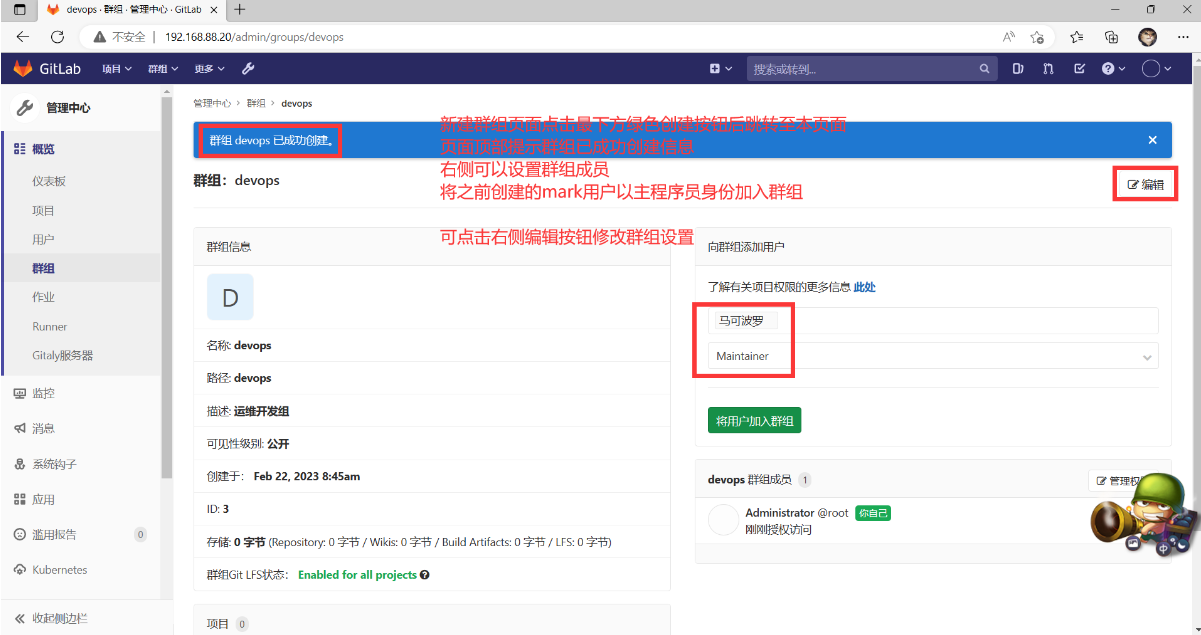This screenshot has width=1201, height=635.
Task: Click the read aloud icon in address bar
Action: tap(1009, 37)
